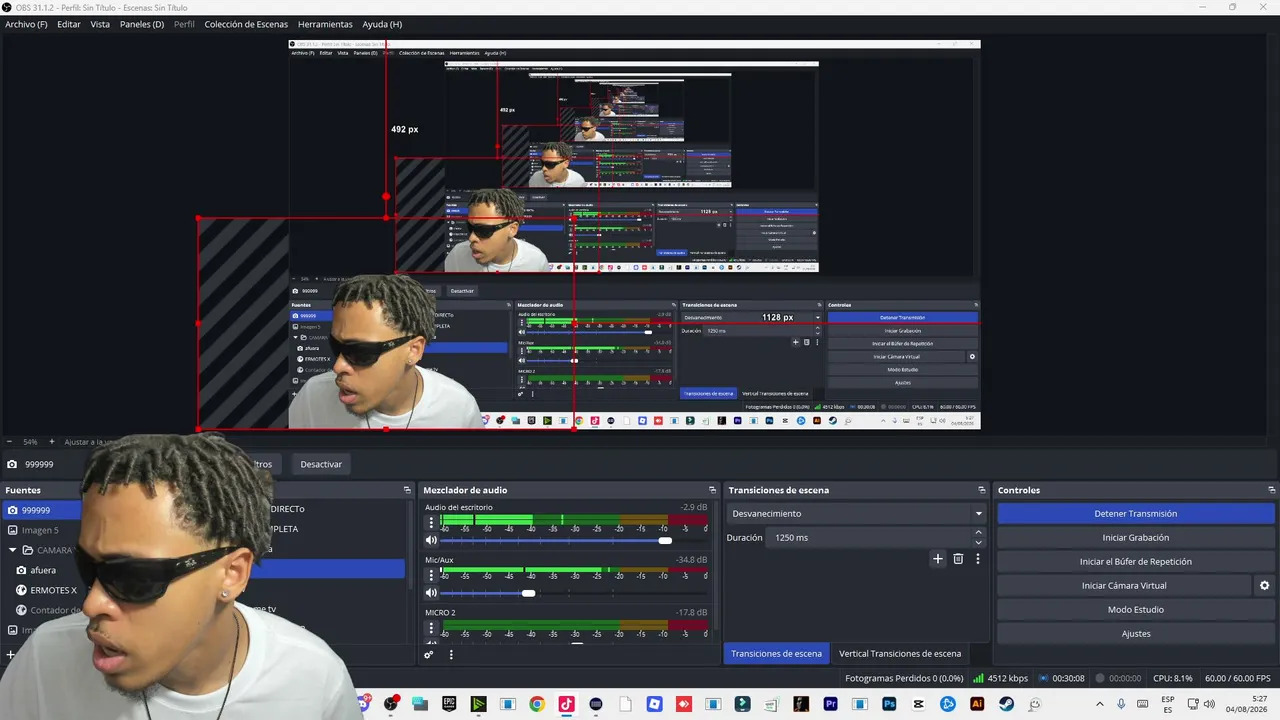Open transition properties three-dot menu
The image size is (1280, 720).
point(978,559)
